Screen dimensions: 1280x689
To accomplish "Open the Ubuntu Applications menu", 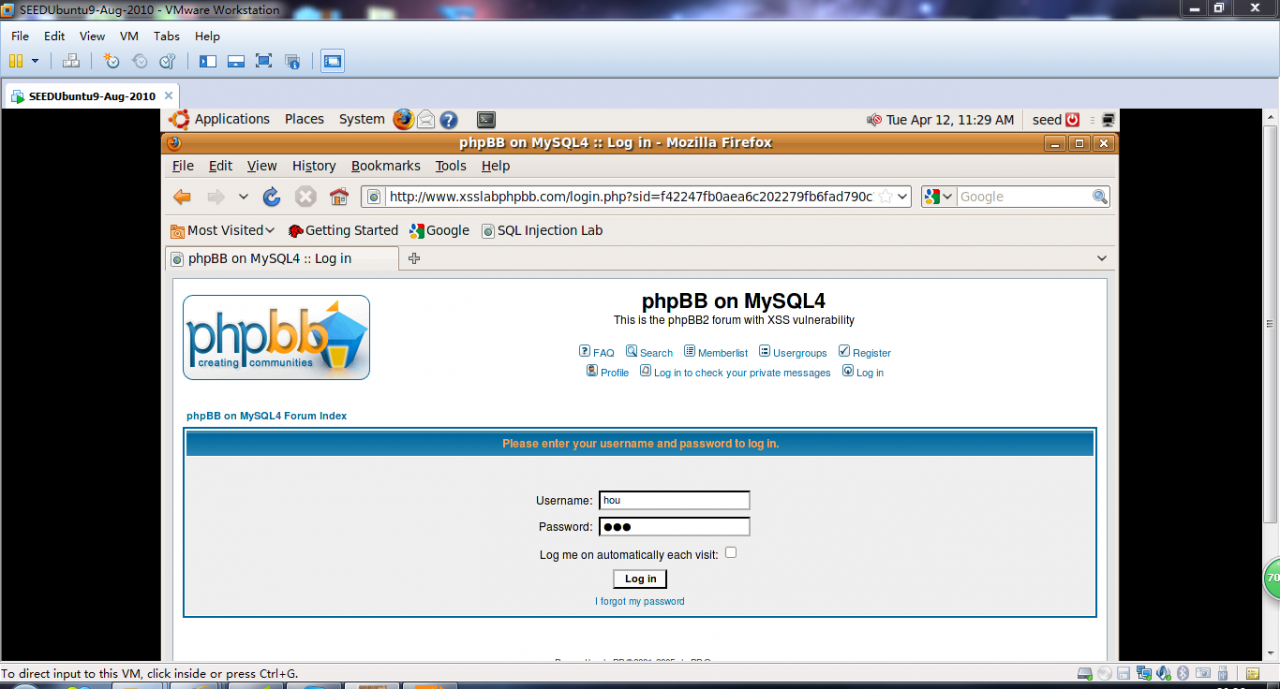I will [x=232, y=119].
